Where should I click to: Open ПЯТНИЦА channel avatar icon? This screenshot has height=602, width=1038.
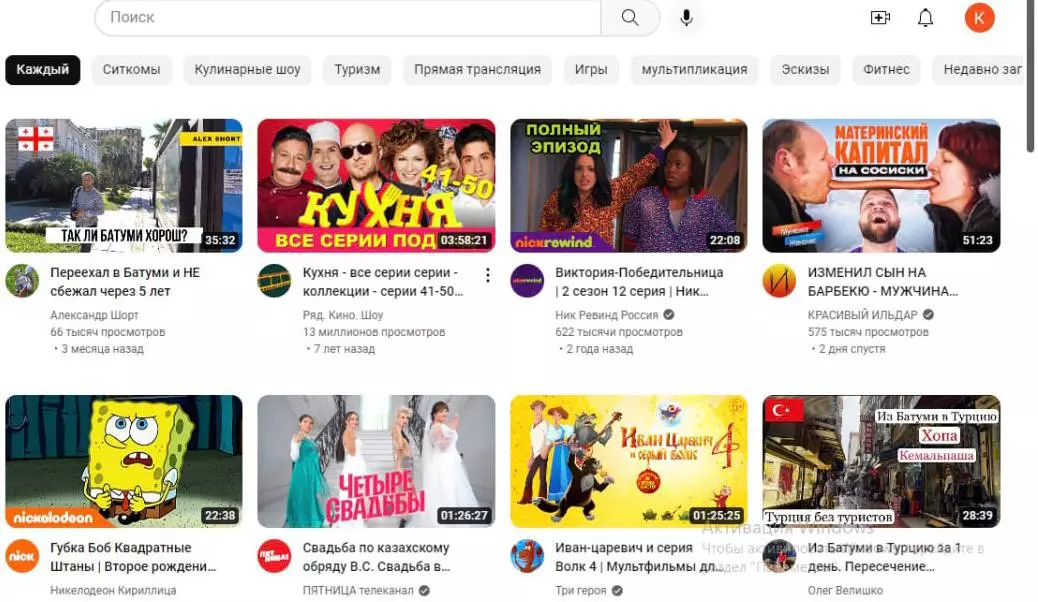(274, 556)
